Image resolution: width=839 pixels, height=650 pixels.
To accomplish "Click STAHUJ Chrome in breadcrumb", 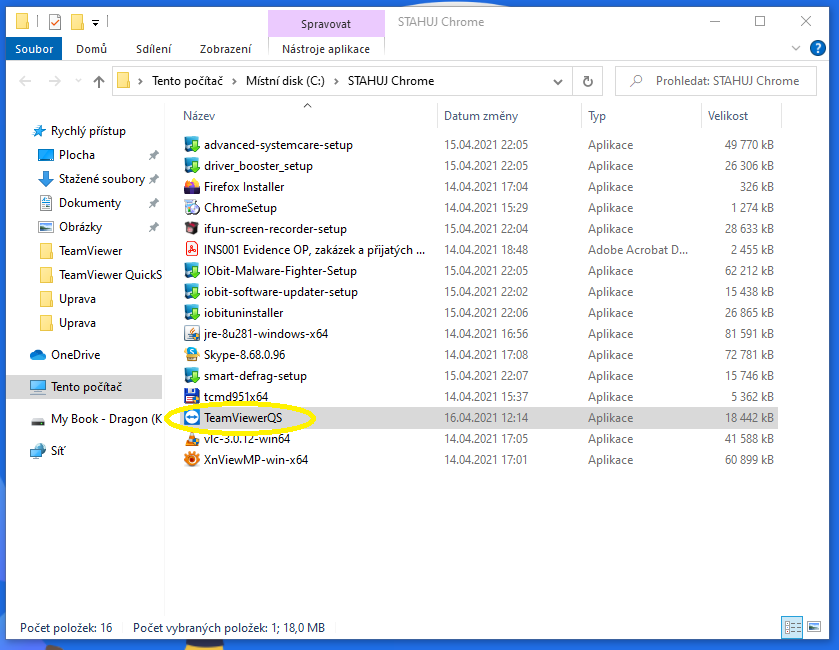I will (391, 81).
